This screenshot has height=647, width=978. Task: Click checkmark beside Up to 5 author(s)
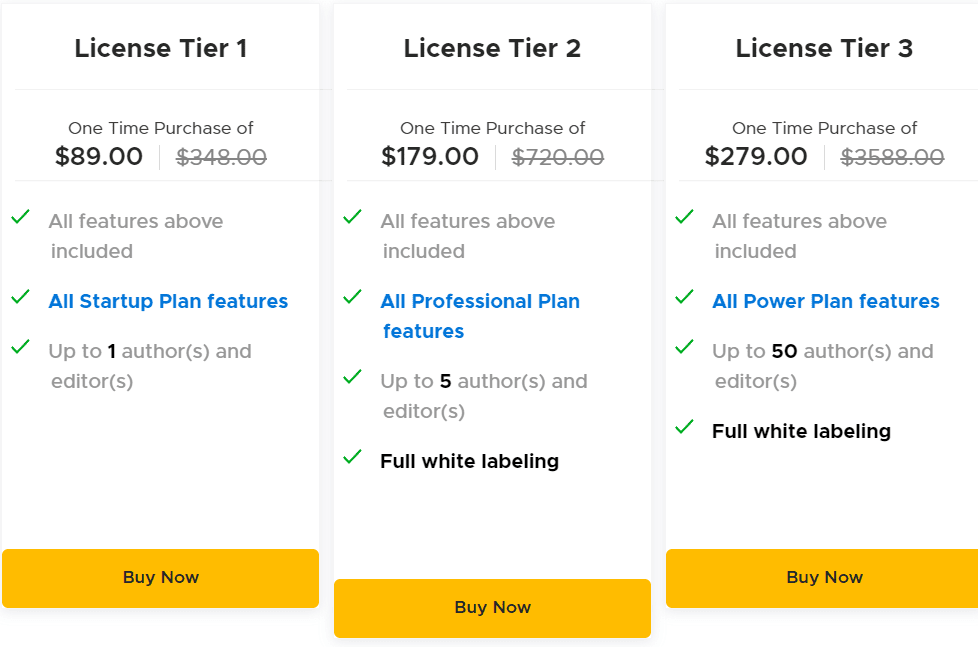(353, 377)
